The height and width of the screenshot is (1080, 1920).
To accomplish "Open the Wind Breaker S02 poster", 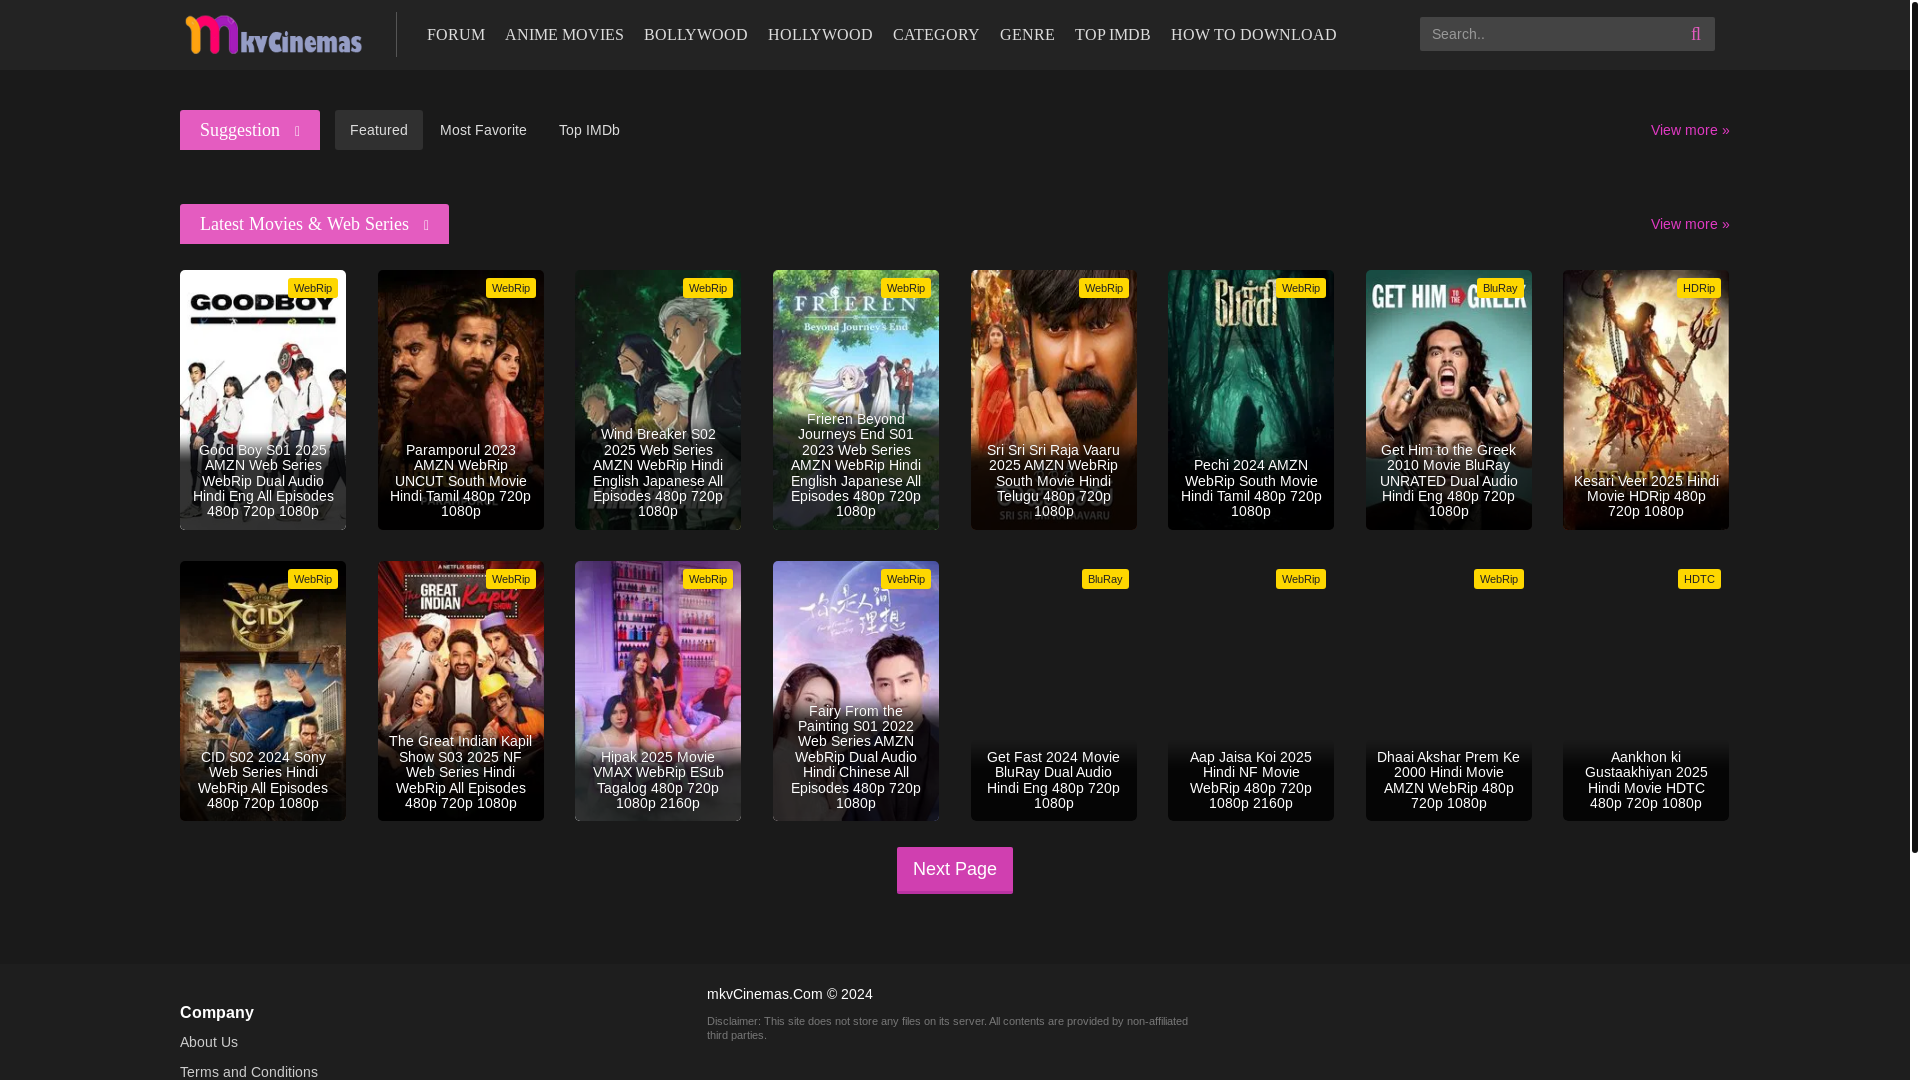I will (x=658, y=400).
